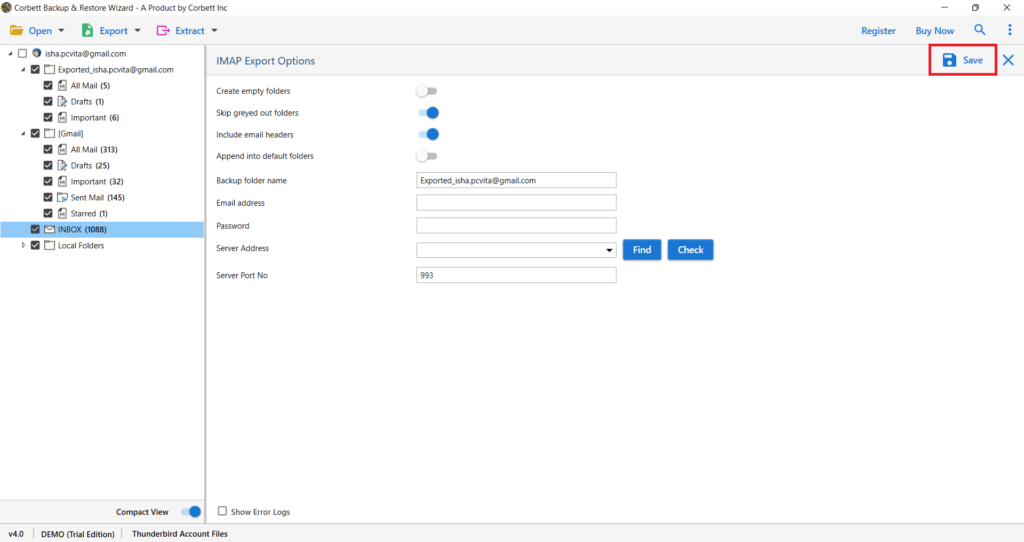Uncheck the Starred folder checkbox
1024x542 pixels.
click(48, 214)
